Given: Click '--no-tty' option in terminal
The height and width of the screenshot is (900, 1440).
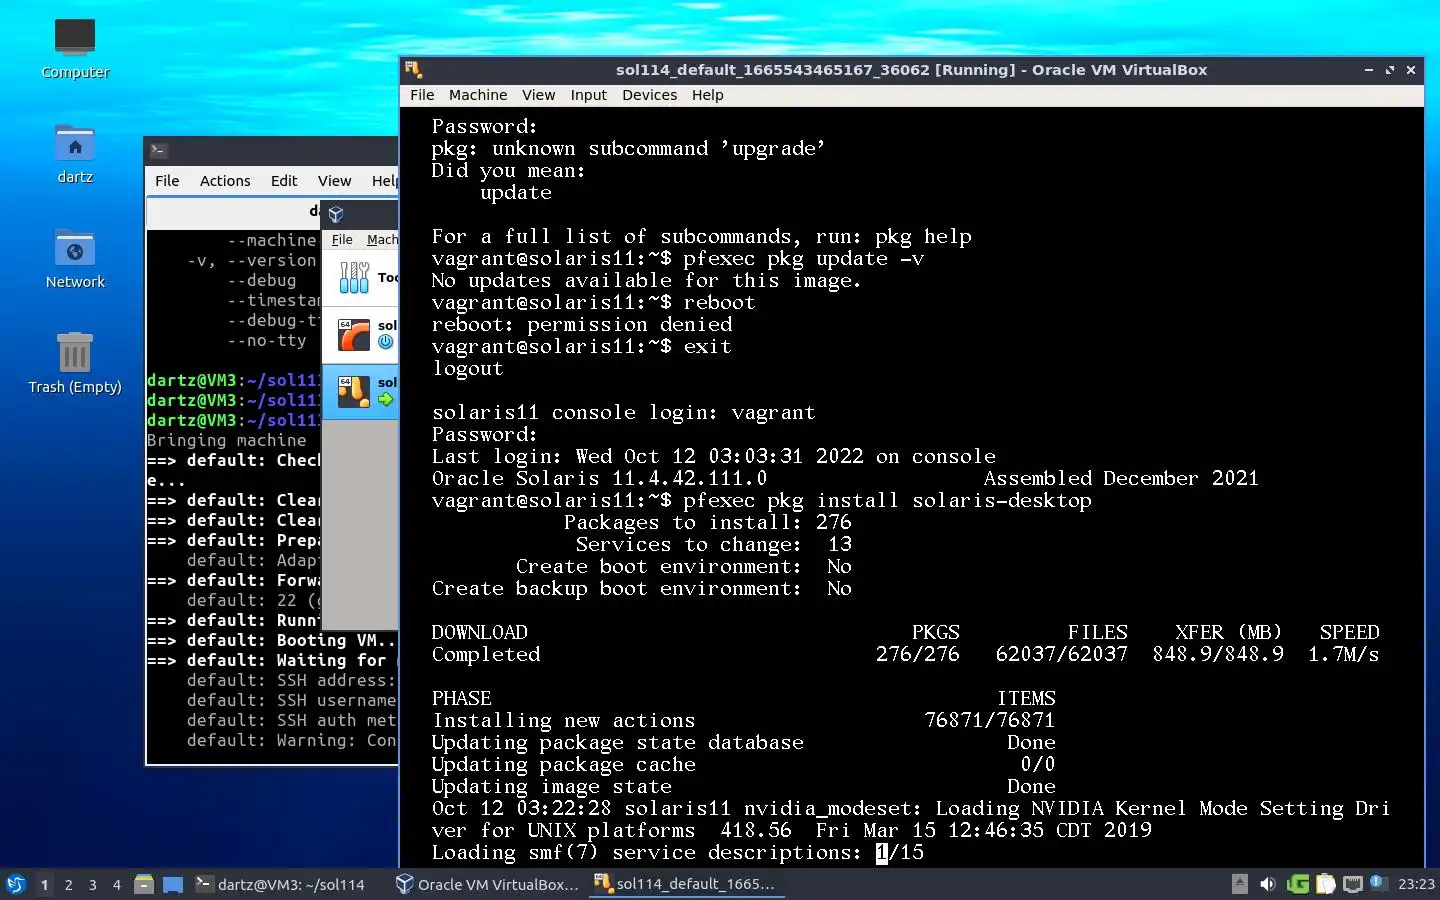Looking at the screenshot, I should click(x=267, y=340).
